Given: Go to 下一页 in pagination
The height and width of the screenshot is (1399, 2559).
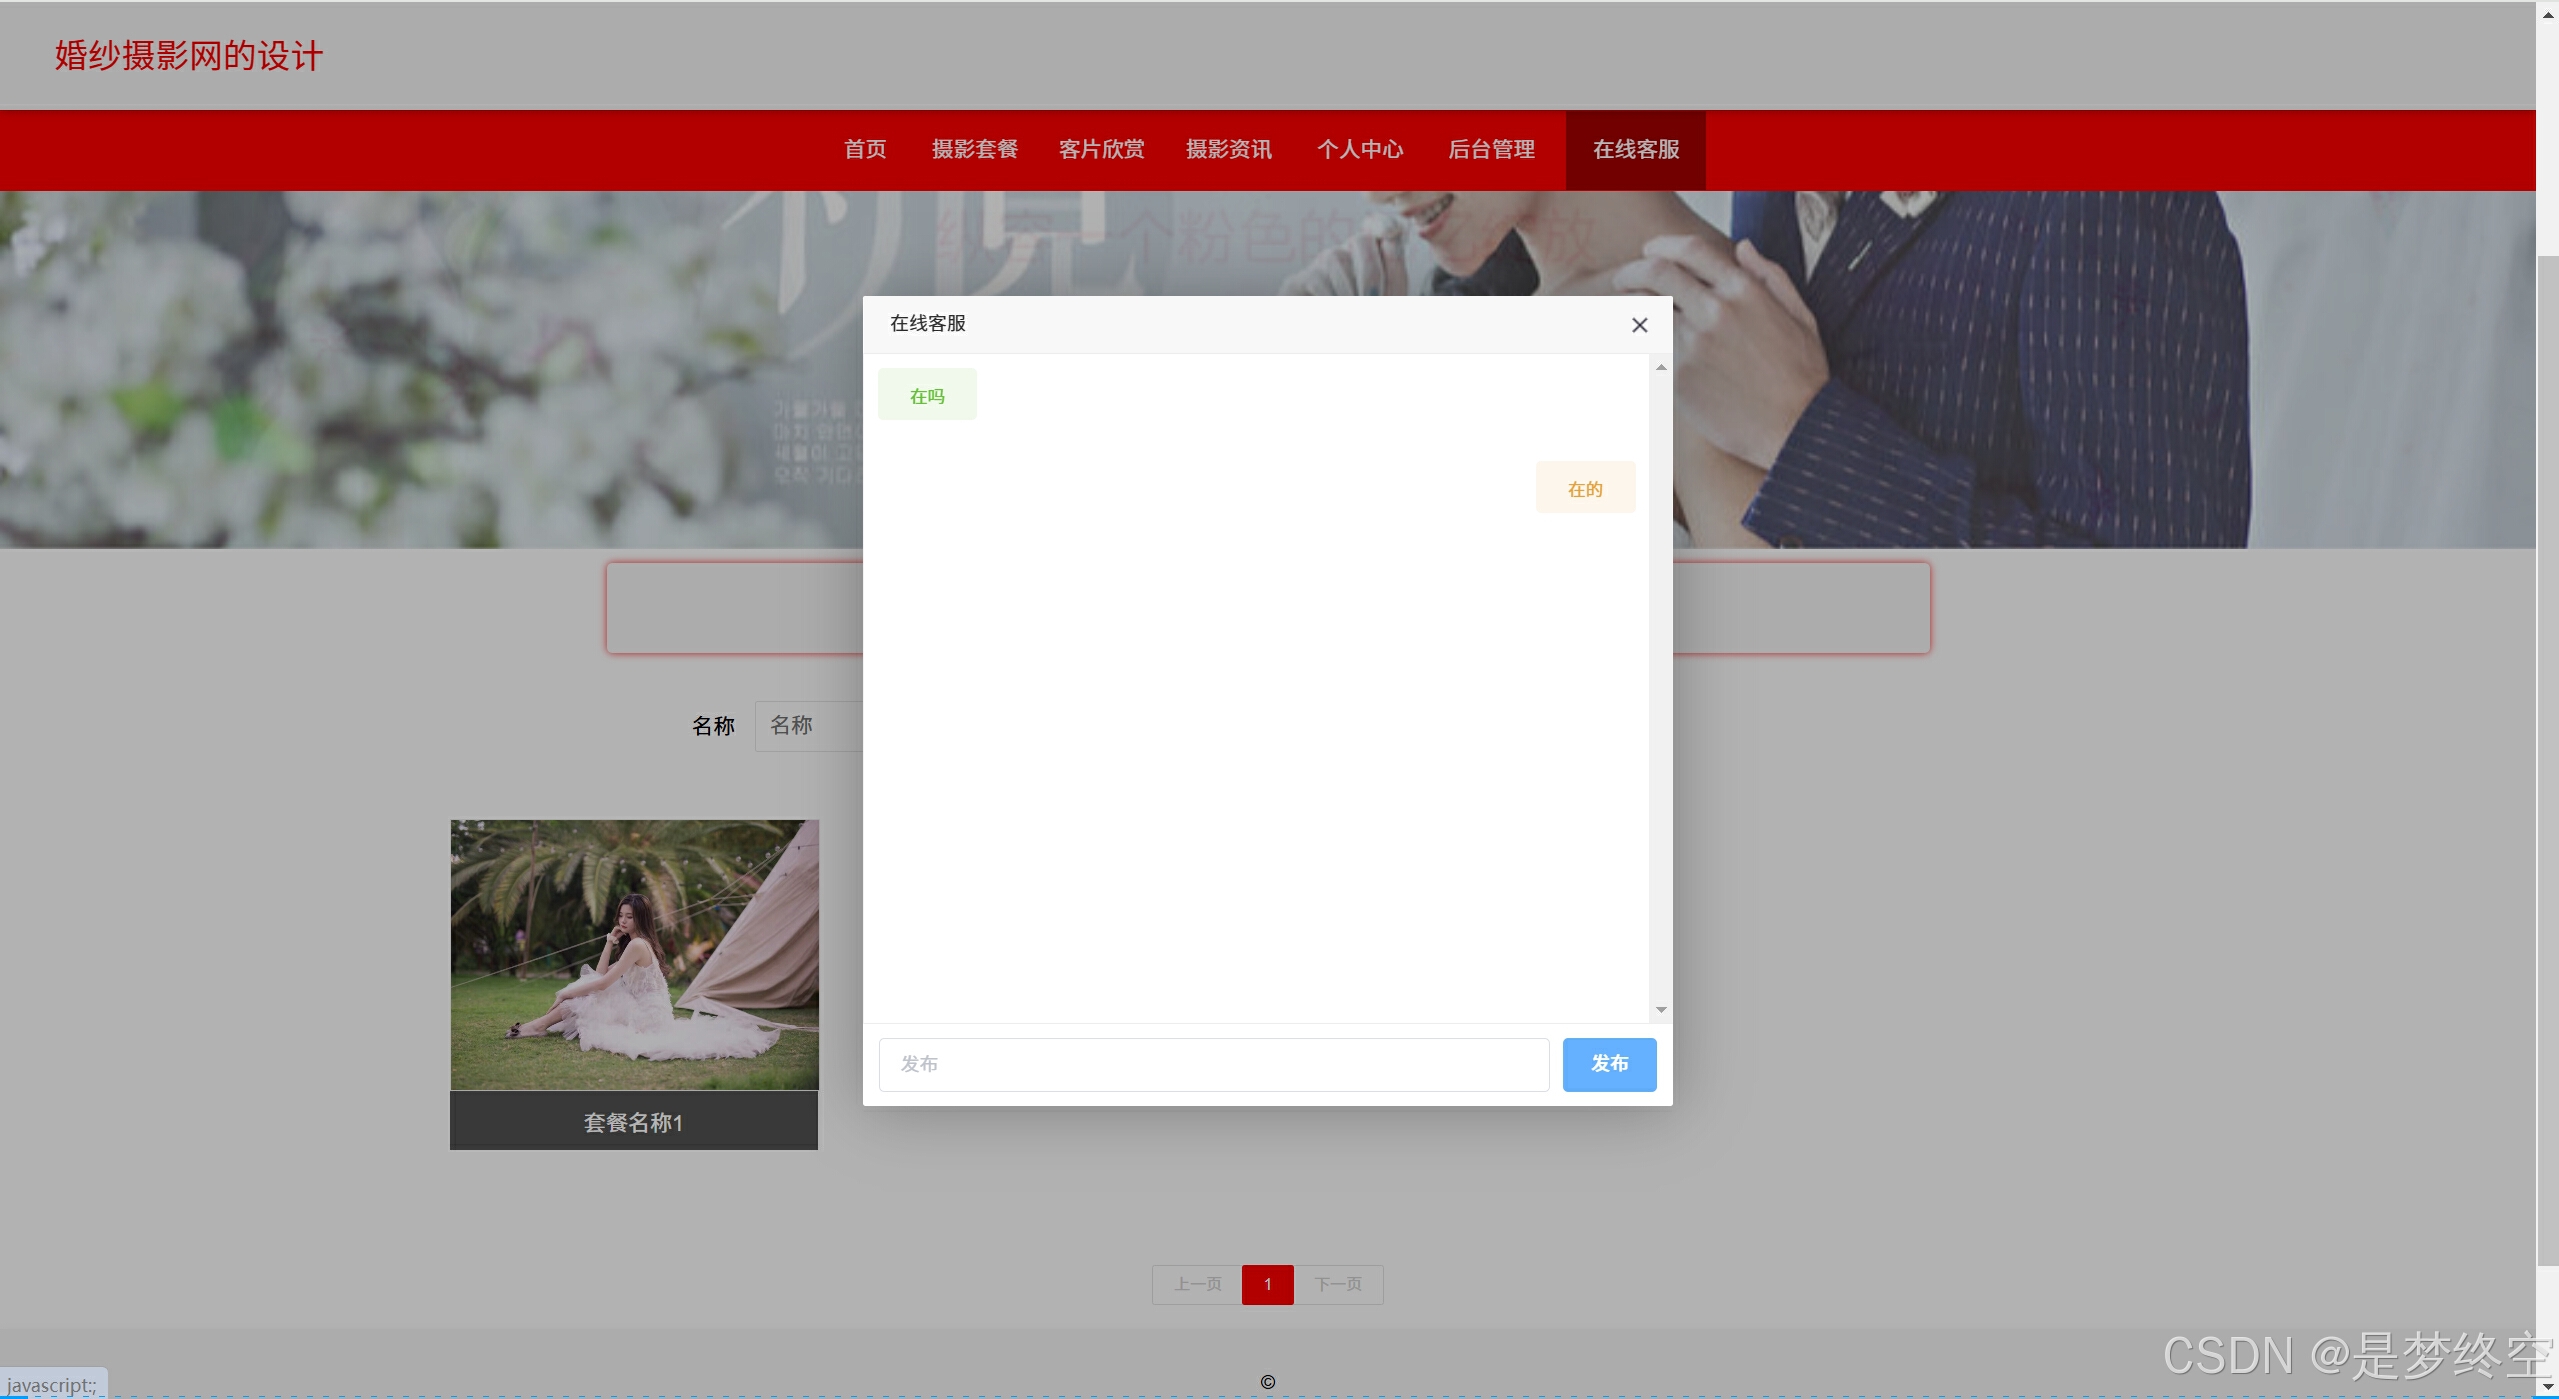Looking at the screenshot, I should 1338,1284.
